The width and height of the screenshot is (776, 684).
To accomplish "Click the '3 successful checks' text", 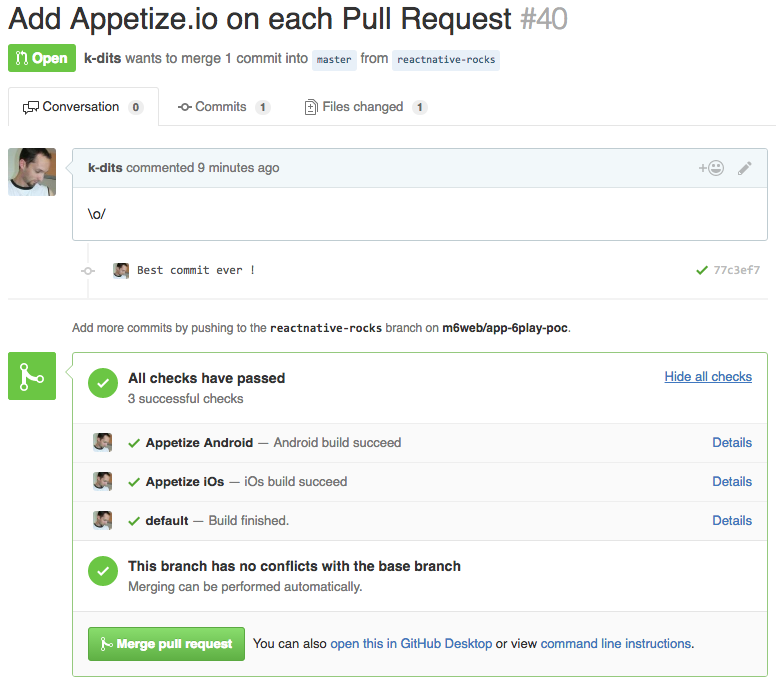I will pyautogui.click(x=186, y=399).
